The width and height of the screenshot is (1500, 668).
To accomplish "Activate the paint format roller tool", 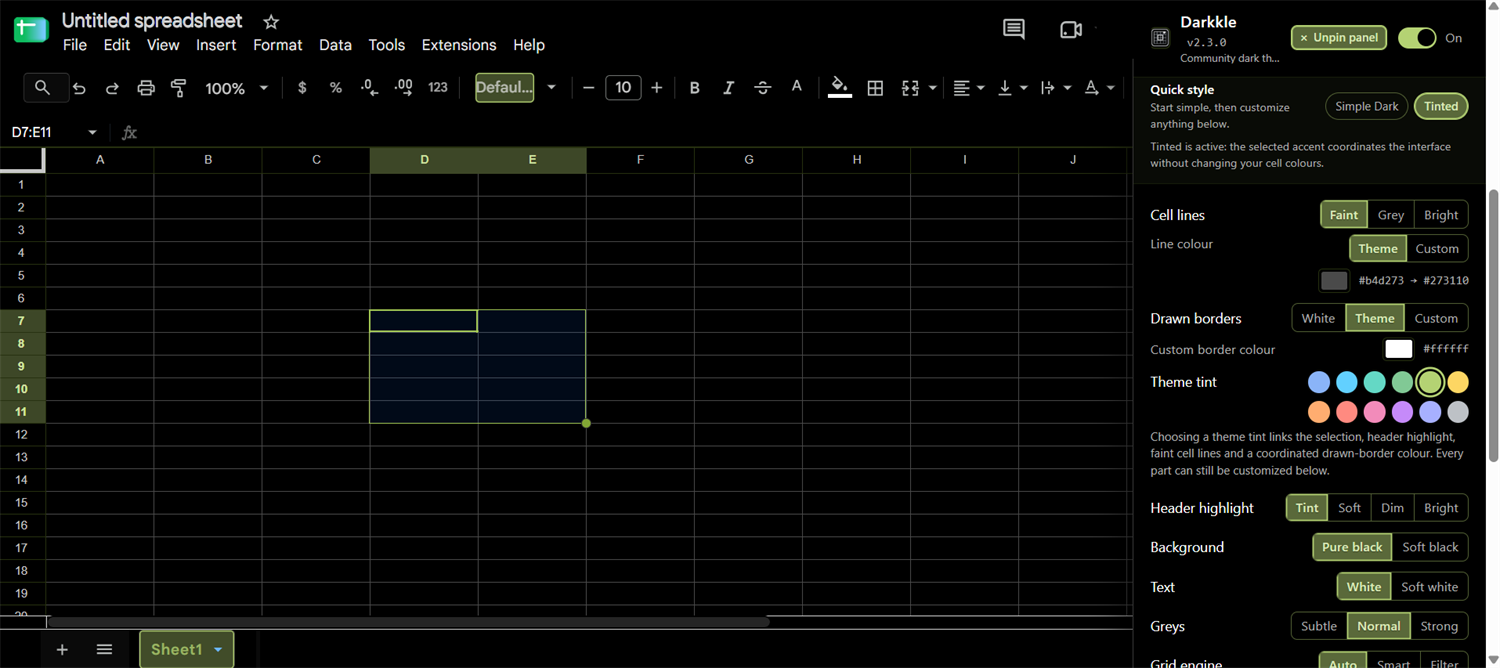I will [179, 88].
